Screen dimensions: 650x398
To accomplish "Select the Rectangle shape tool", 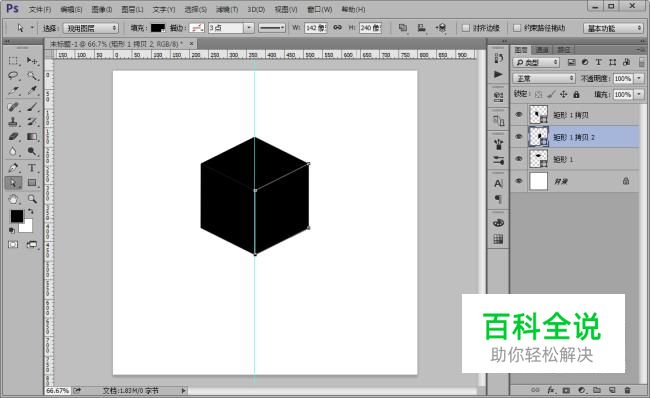I will tap(32, 183).
